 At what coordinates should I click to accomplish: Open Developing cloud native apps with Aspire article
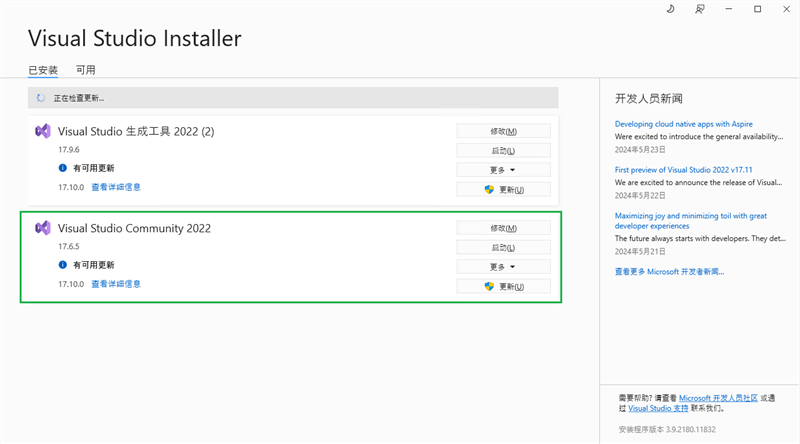(684, 124)
